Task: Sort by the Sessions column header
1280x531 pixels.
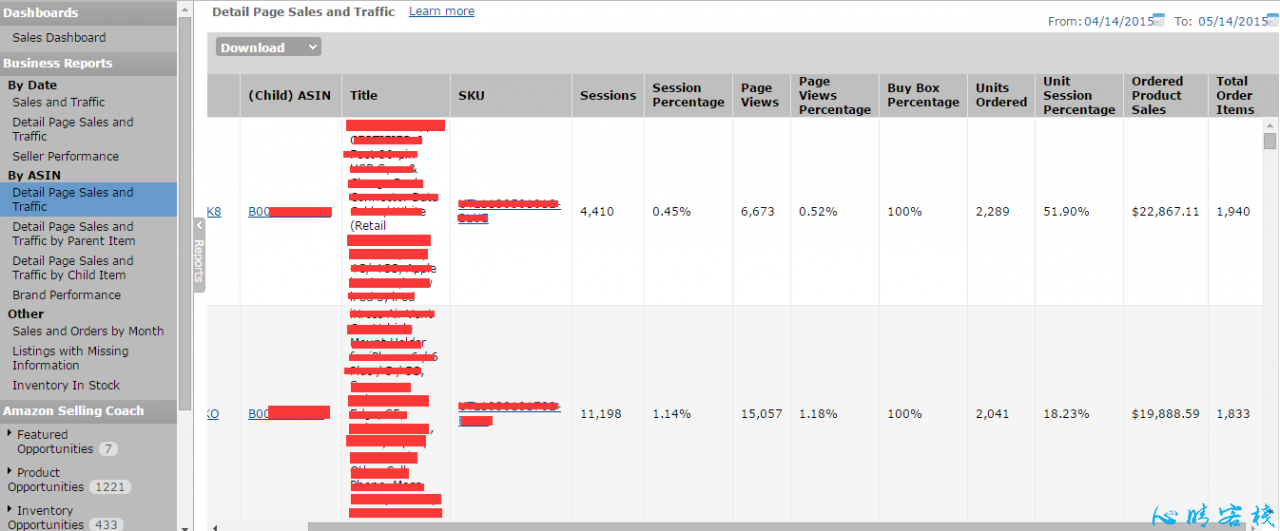Action: (x=608, y=95)
